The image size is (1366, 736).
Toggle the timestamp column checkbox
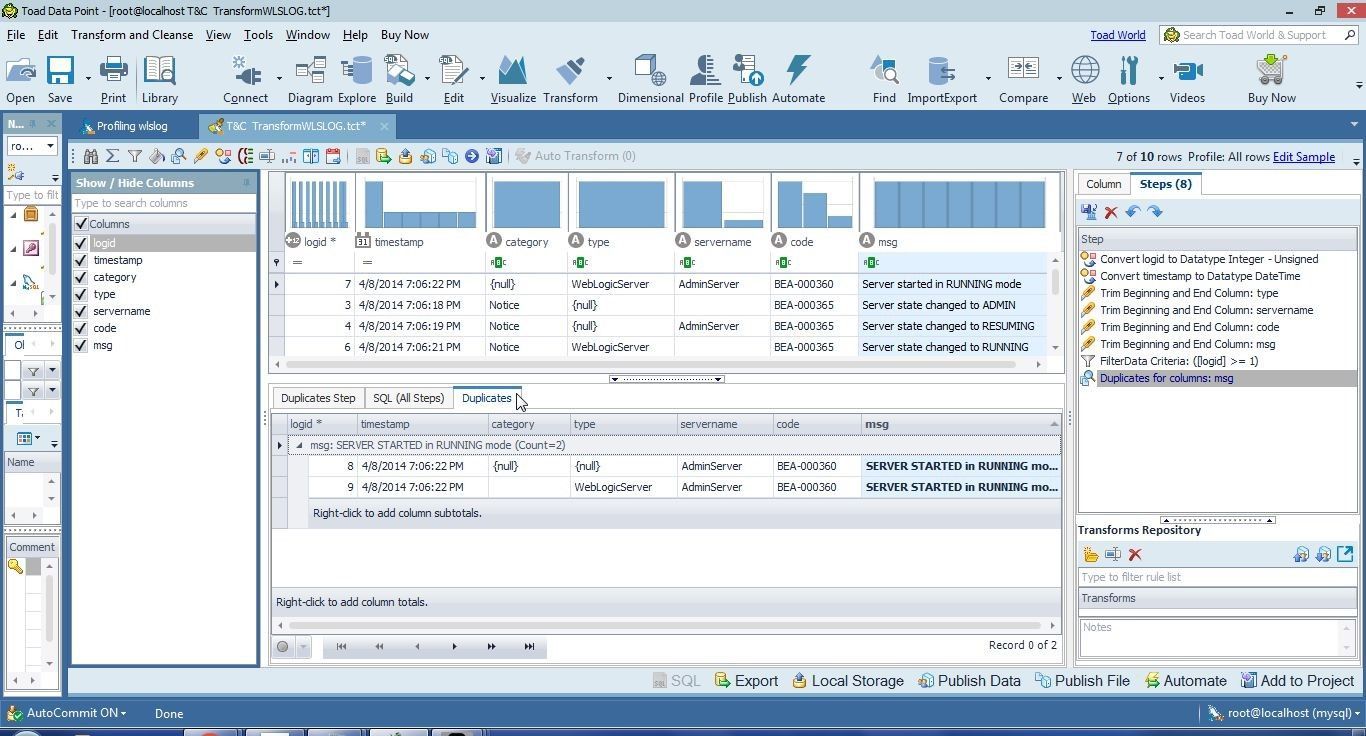[81, 260]
